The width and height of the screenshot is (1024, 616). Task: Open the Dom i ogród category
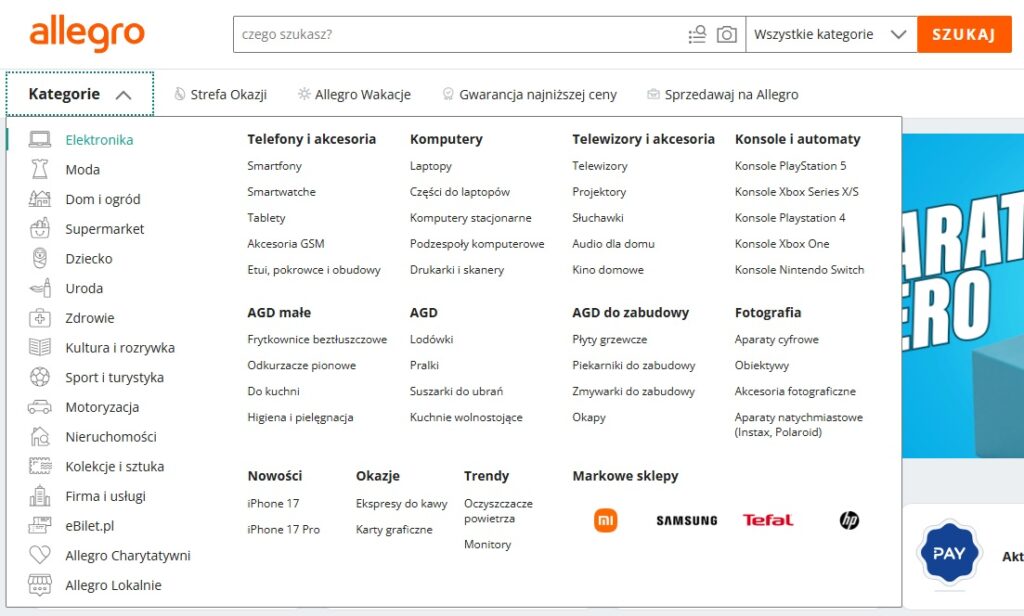pos(103,199)
